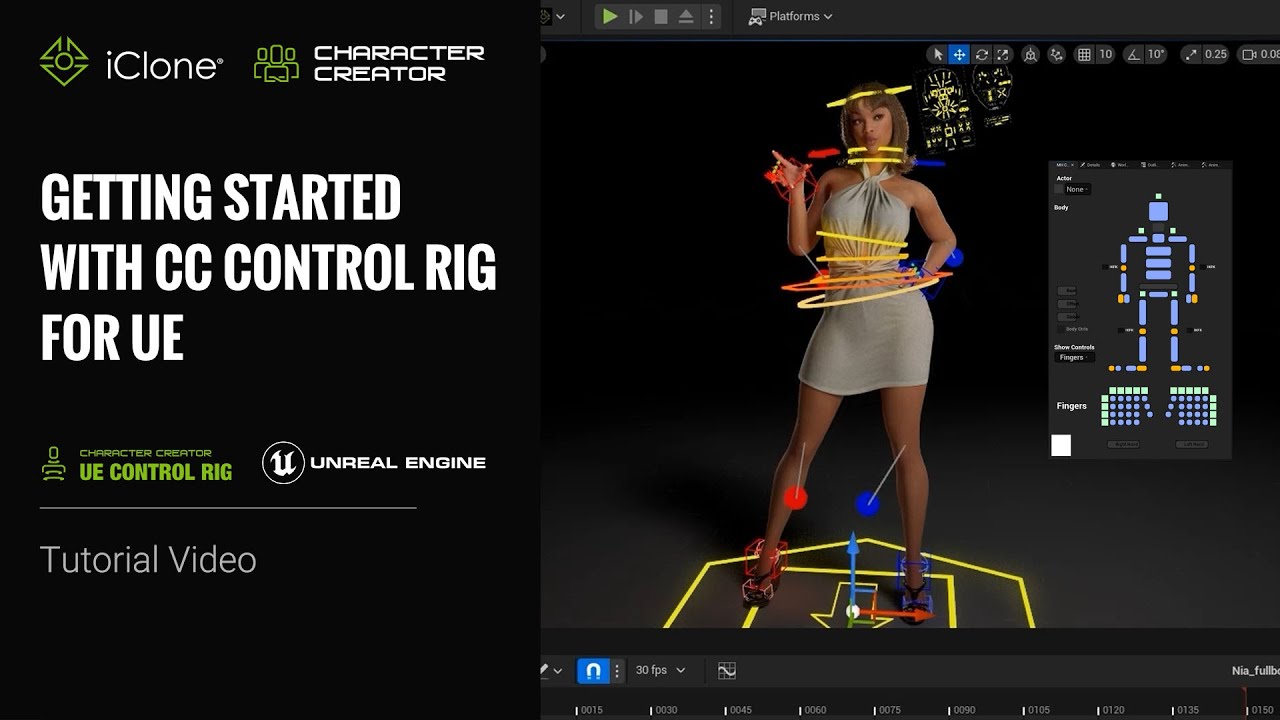Toggle the Body Grids checkbox
This screenshot has height=720, width=1280.
point(1060,329)
